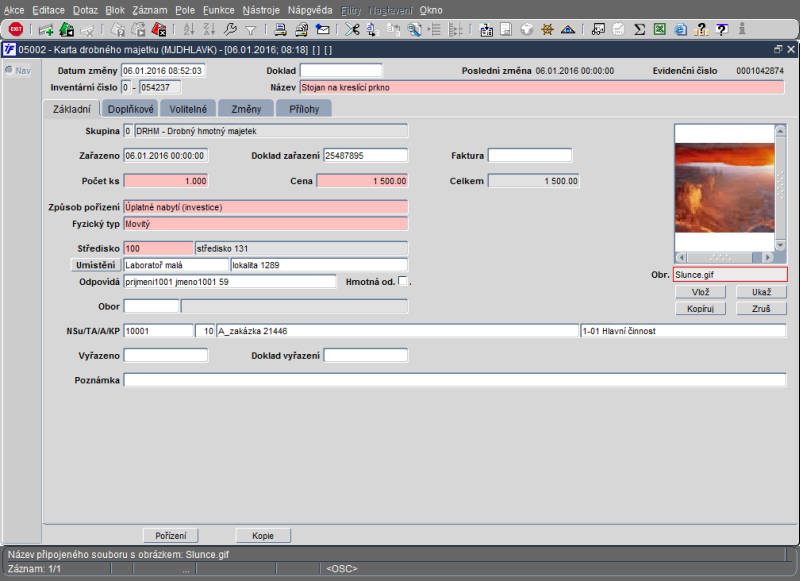Click the question mark with boxes help icon

pyautogui.click(x=701, y=30)
